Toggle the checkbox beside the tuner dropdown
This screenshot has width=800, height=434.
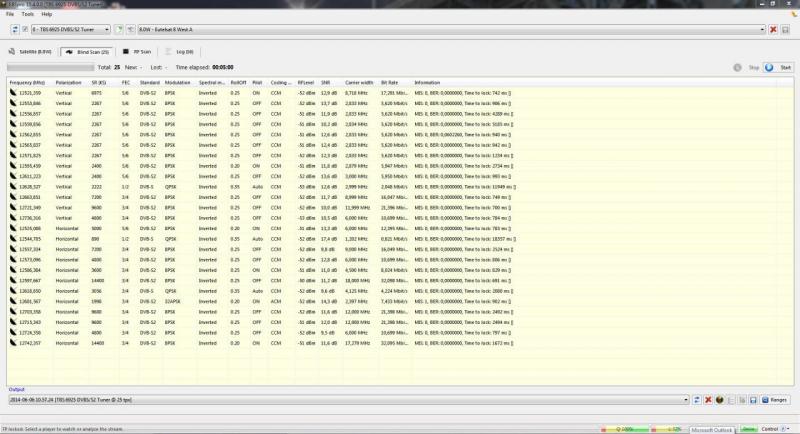24,30
